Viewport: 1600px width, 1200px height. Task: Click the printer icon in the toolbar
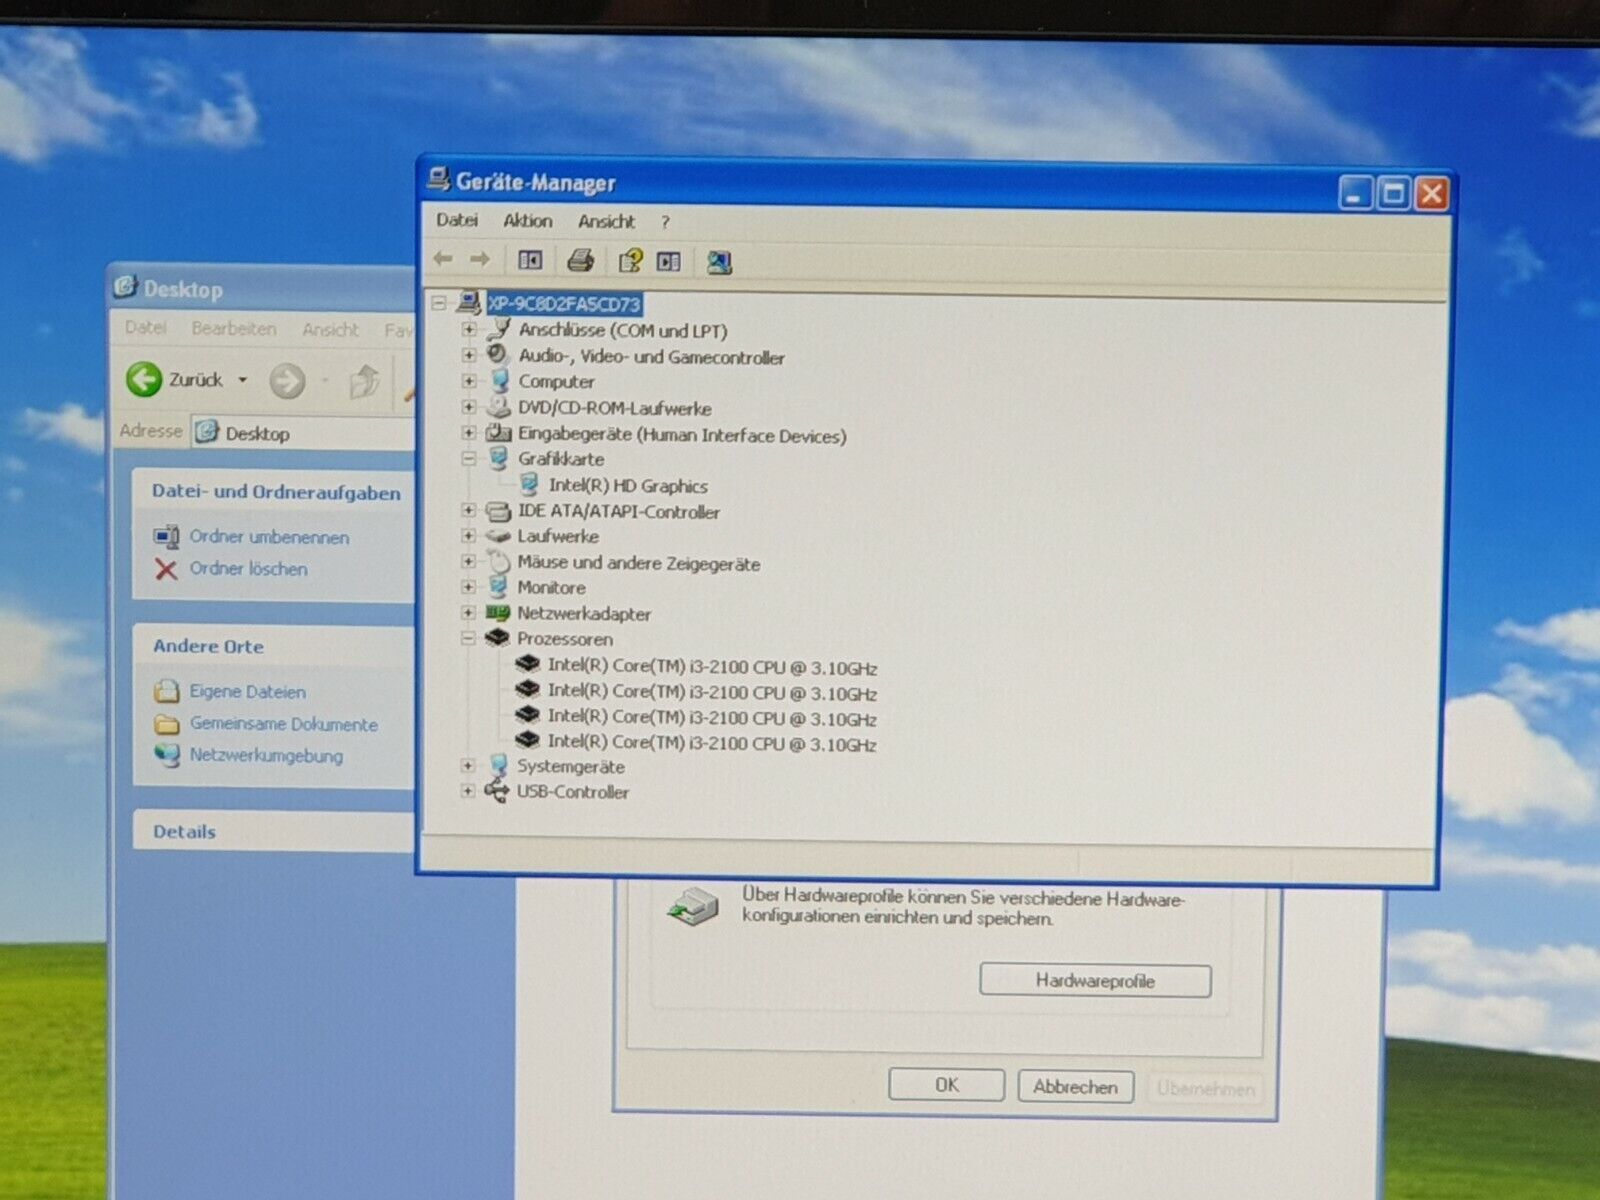click(x=581, y=261)
